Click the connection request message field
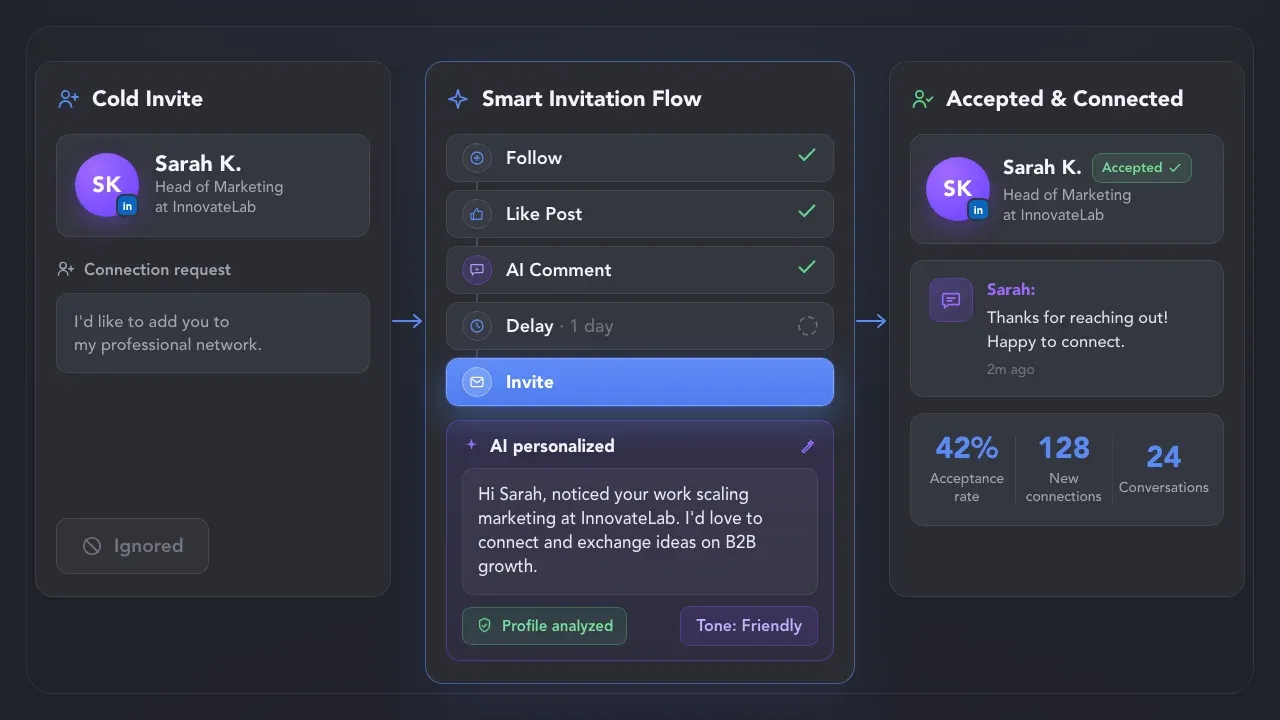 (213, 333)
